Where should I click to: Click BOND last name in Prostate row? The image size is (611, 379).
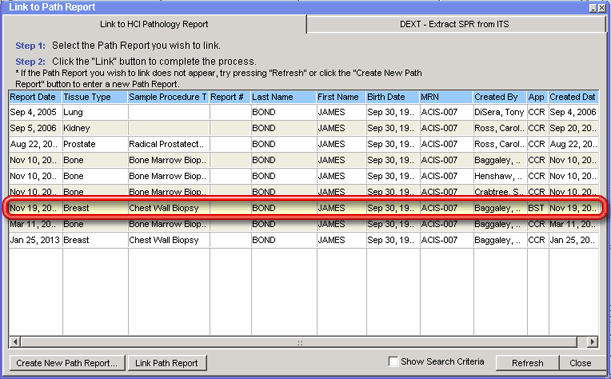pyautogui.click(x=284, y=144)
